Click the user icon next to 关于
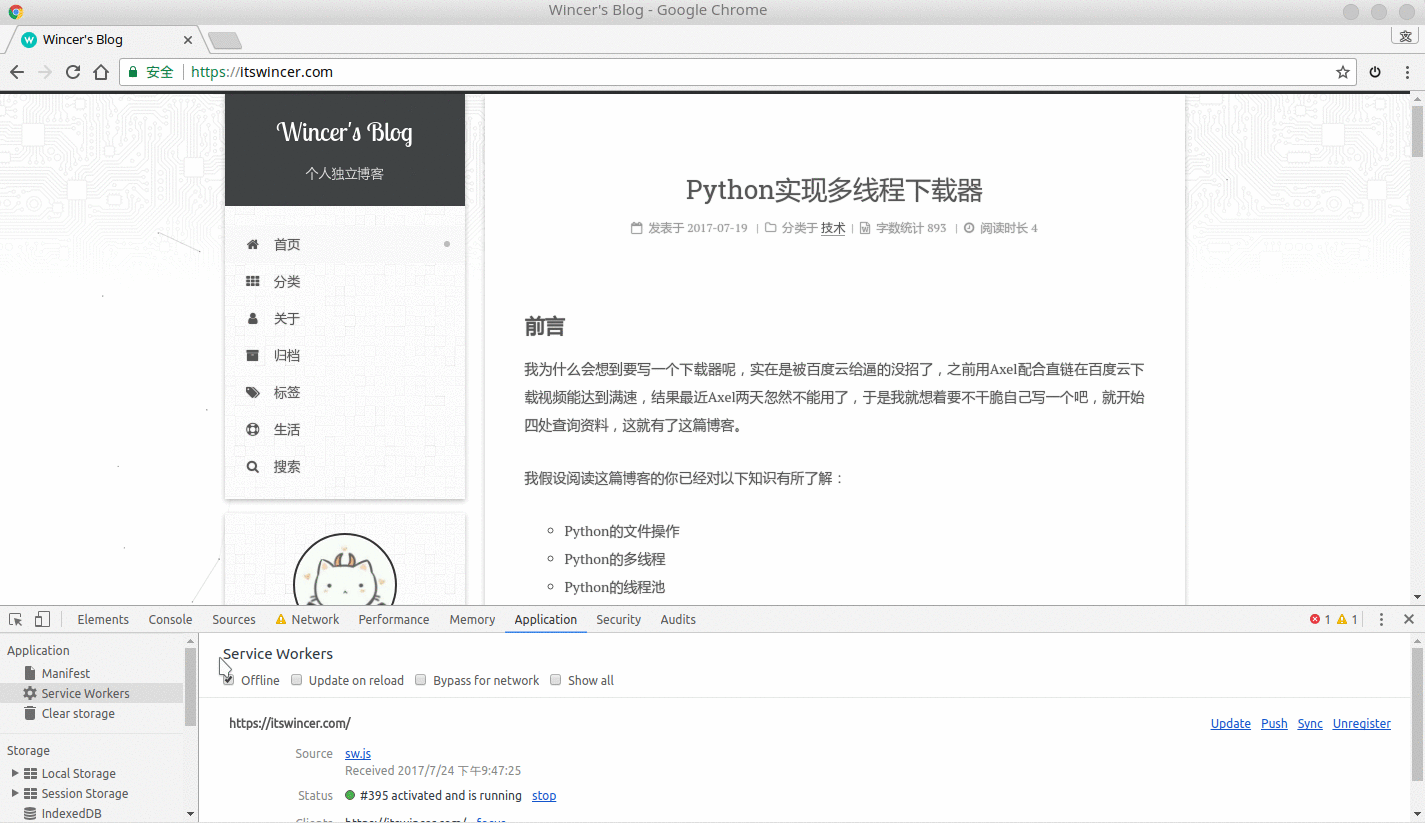The height and width of the screenshot is (823, 1425). pos(253,318)
